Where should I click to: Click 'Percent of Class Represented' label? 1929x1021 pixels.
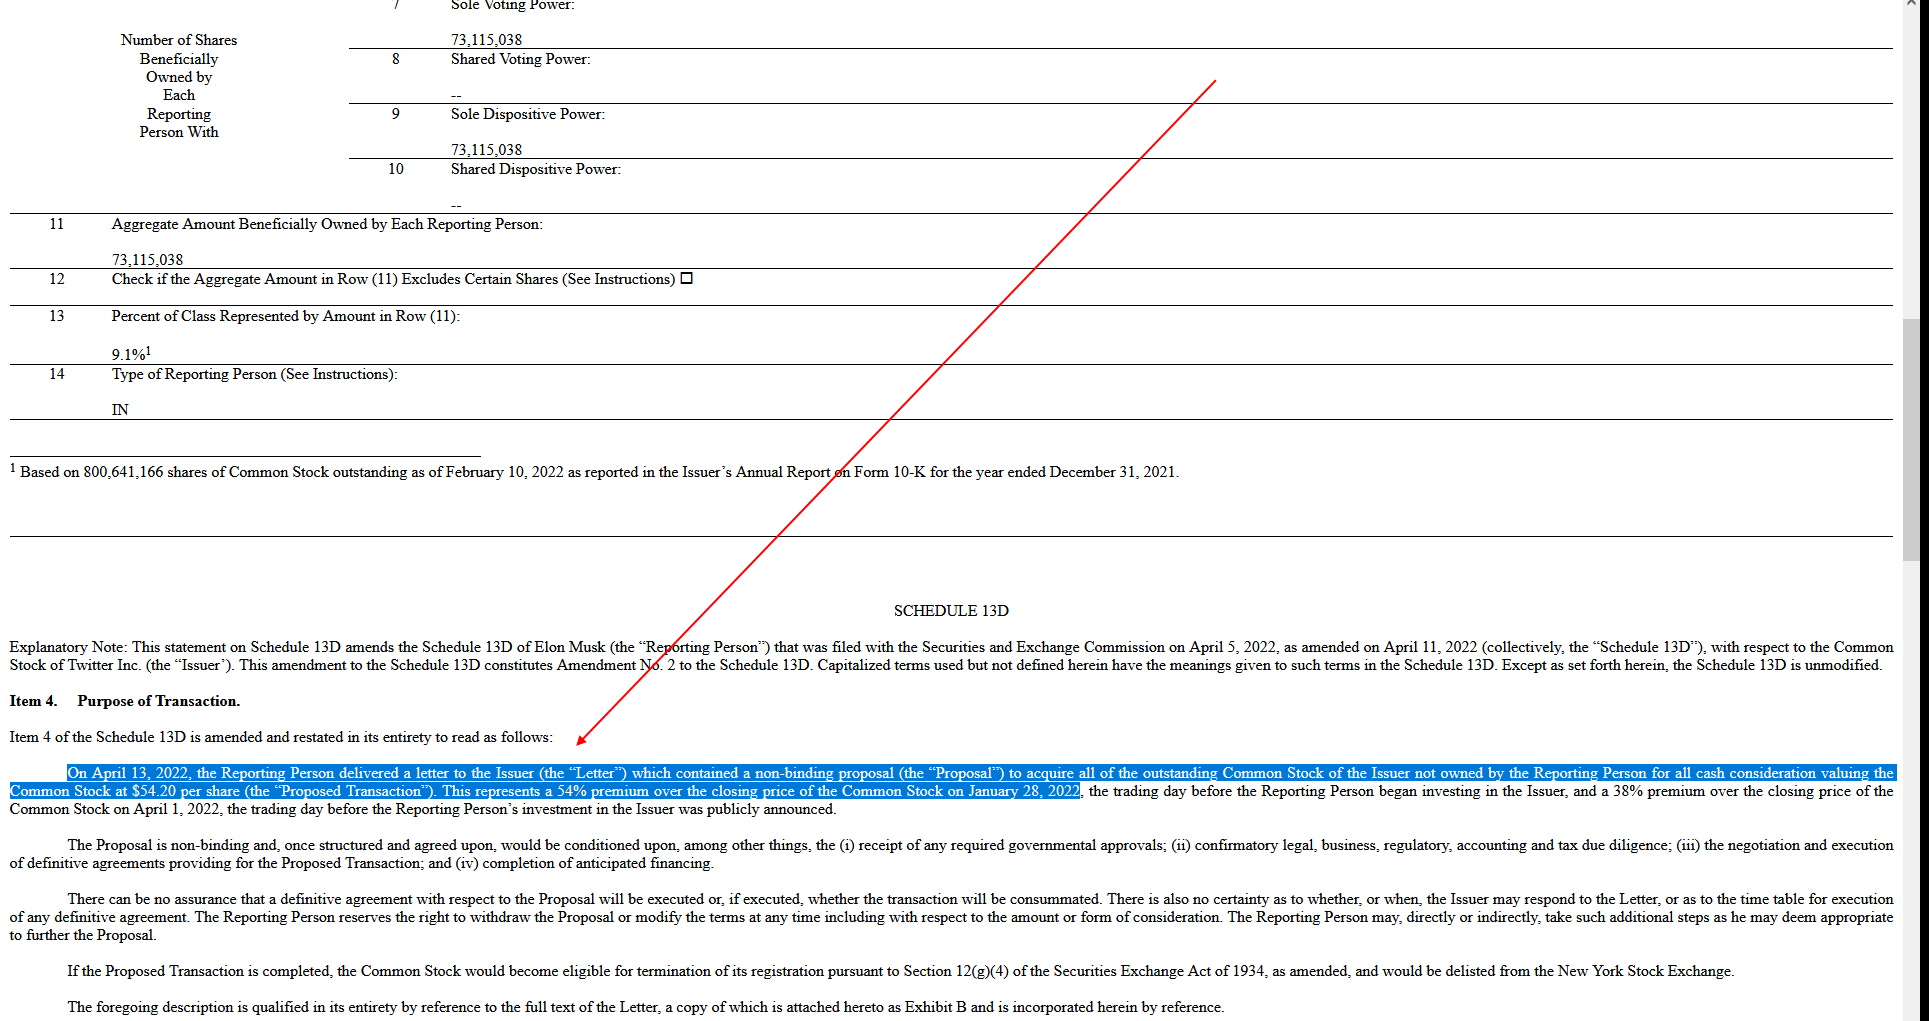click(x=286, y=316)
